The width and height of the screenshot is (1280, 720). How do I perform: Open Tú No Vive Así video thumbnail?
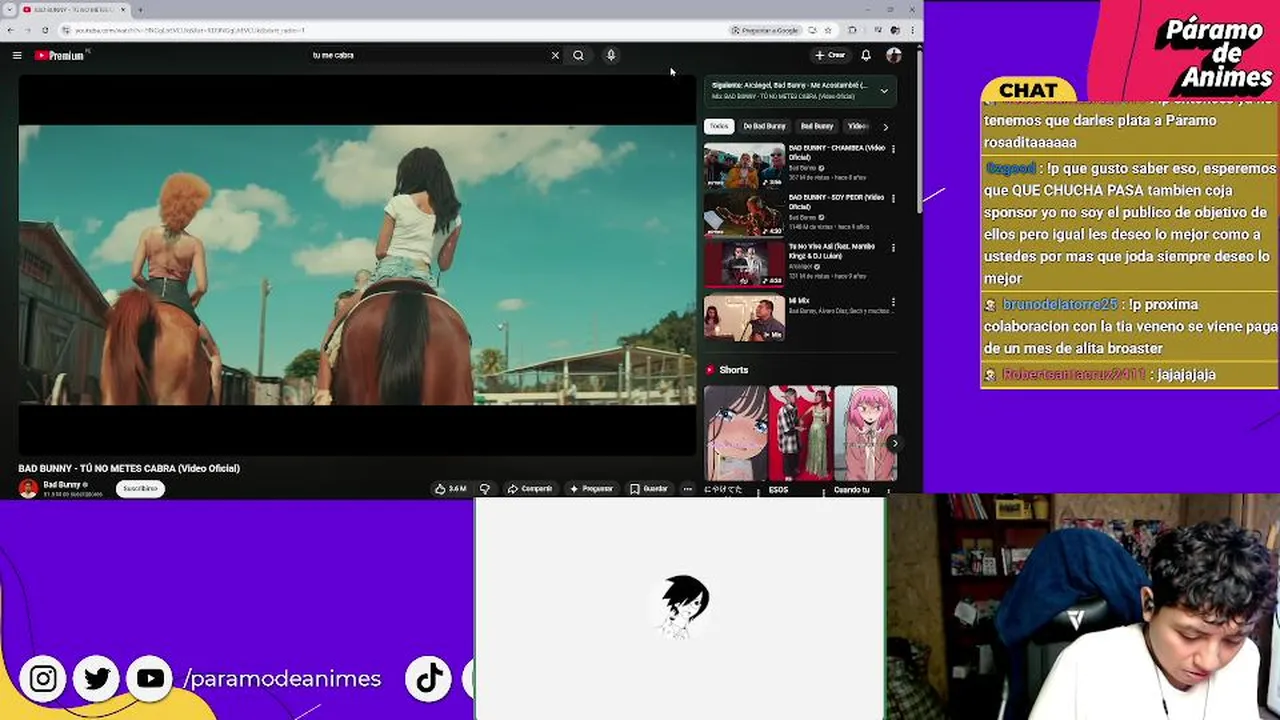[x=744, y=264]
